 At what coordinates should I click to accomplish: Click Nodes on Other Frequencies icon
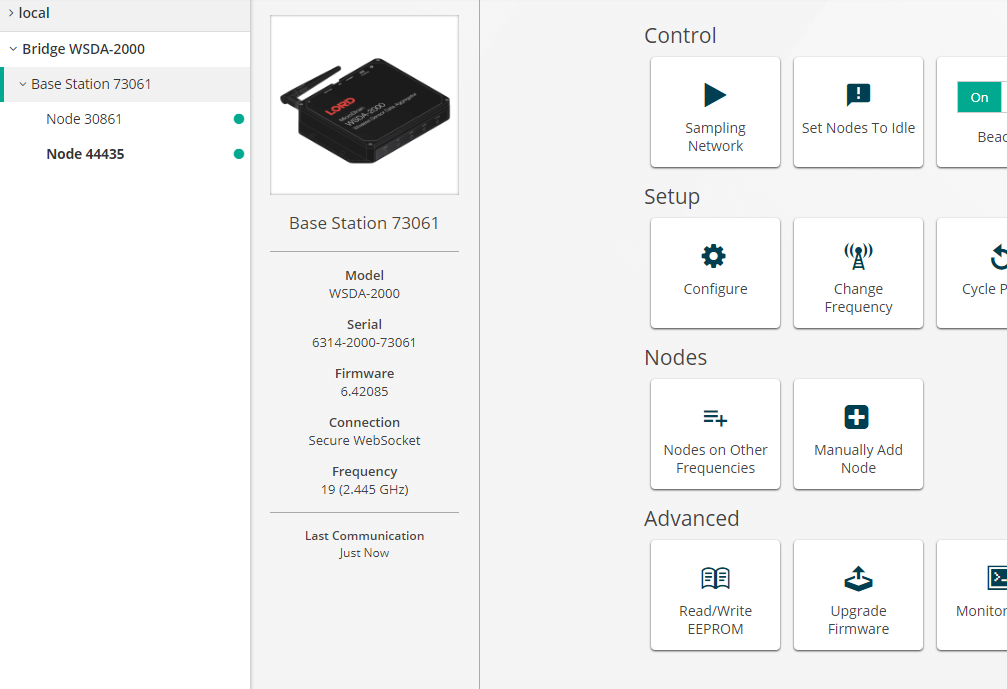point(714,417)
